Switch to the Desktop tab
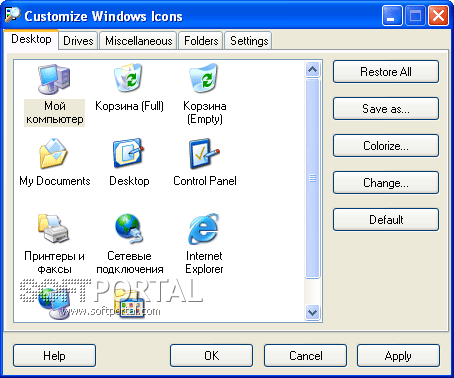Image resolution: width=454 pixels, height=378 pixels. 31,39
